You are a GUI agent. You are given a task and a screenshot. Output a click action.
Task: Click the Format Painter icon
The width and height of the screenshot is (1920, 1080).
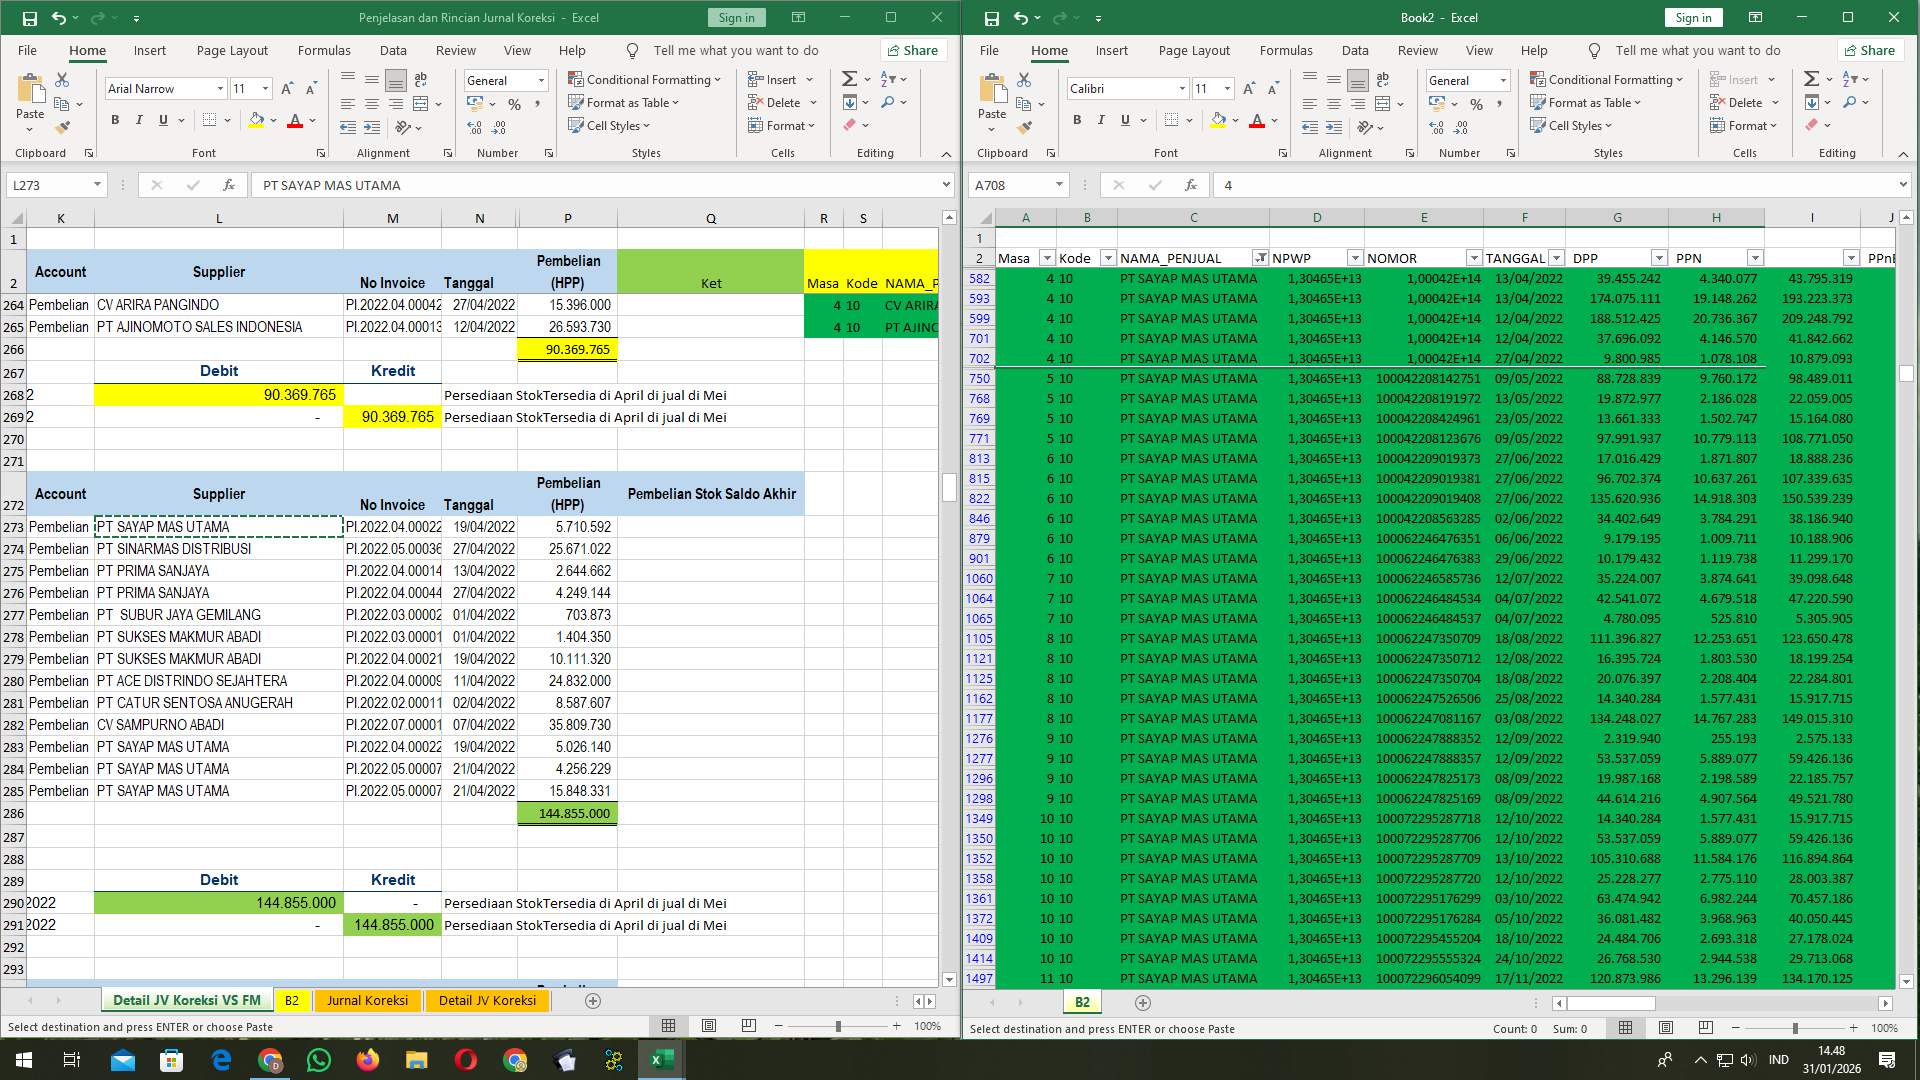click(x=63, y=127)
